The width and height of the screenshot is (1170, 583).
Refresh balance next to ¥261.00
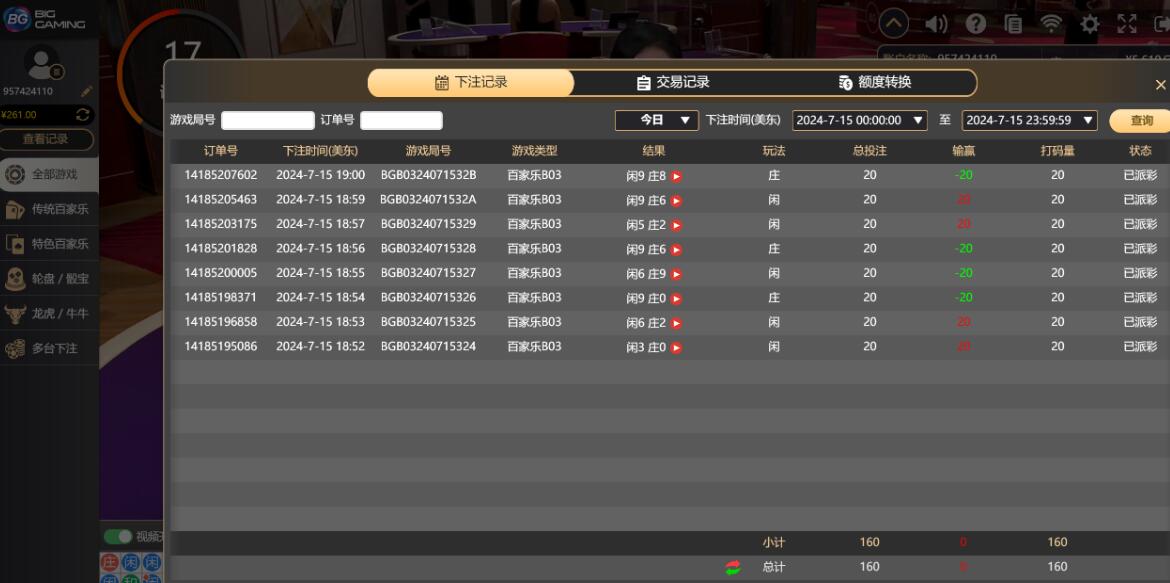point(84,115)
